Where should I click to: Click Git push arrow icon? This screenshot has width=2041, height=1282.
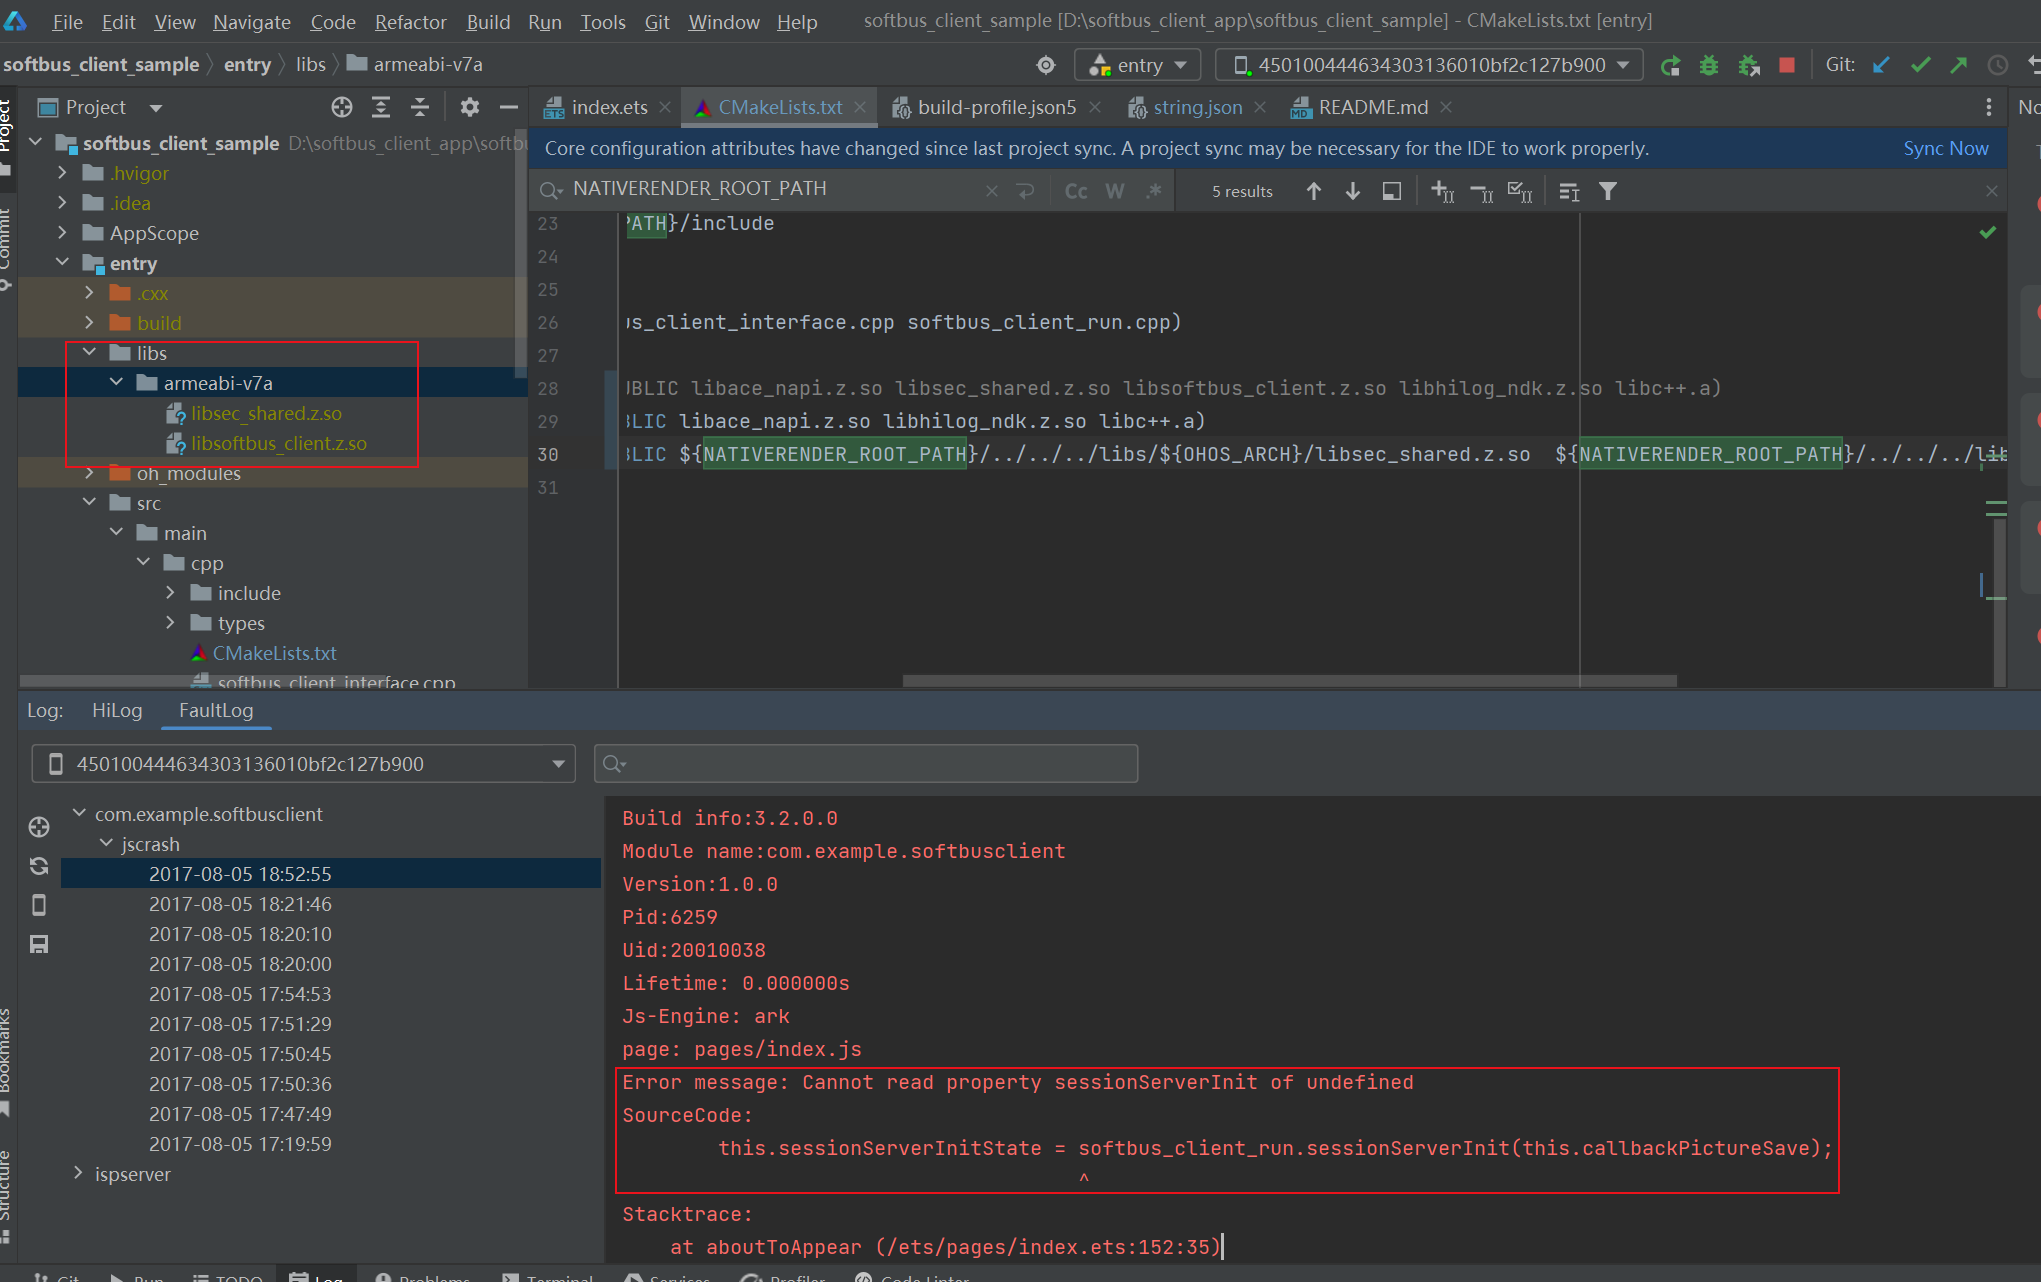point(1958,65)
